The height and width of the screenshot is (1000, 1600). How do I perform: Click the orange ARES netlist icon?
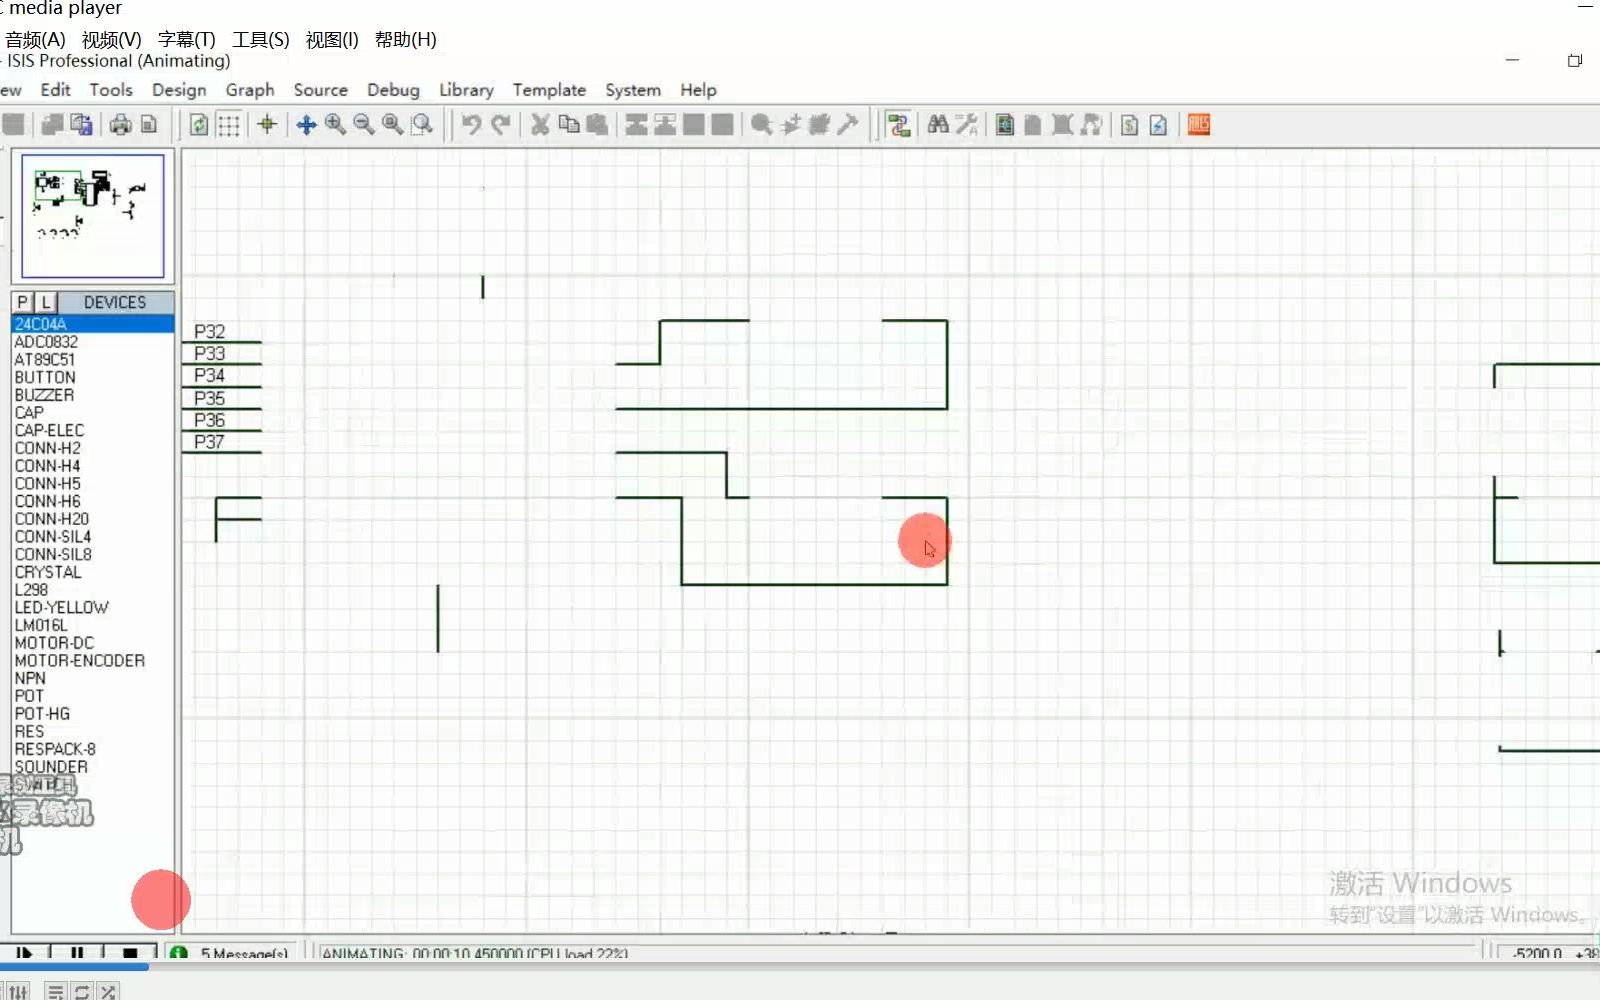pyautogui.click(x=1199, y=125)
